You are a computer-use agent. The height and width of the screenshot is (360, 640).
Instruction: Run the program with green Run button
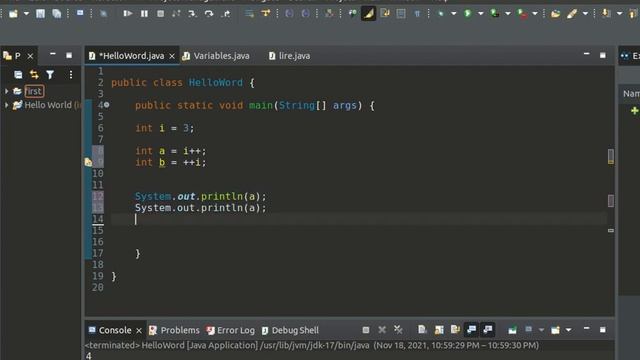pyautogui.click(x=468, y=14)
